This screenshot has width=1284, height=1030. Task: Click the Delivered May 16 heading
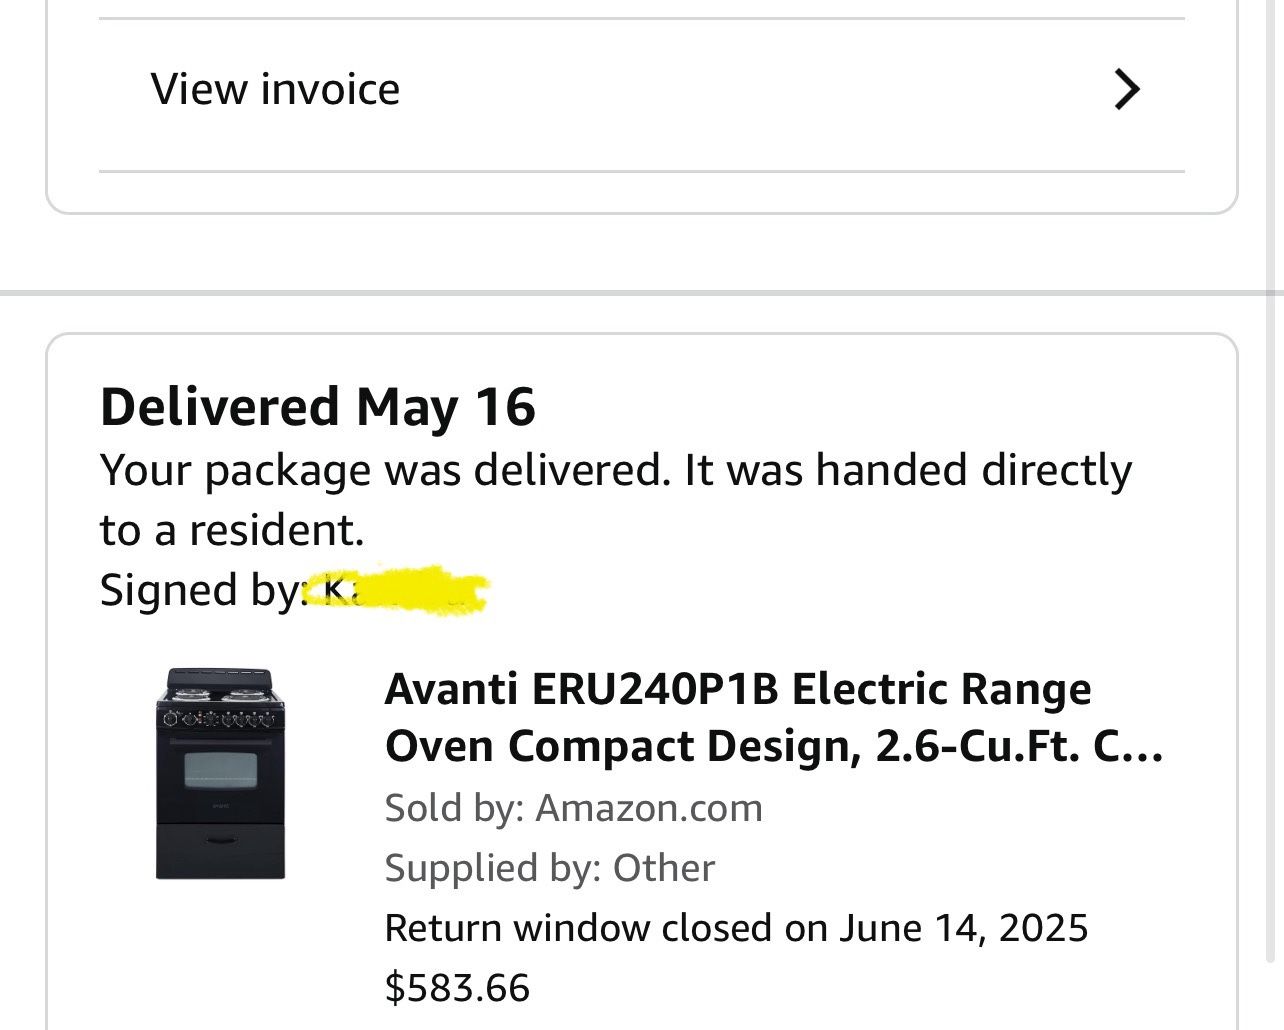tap(318, 407)
